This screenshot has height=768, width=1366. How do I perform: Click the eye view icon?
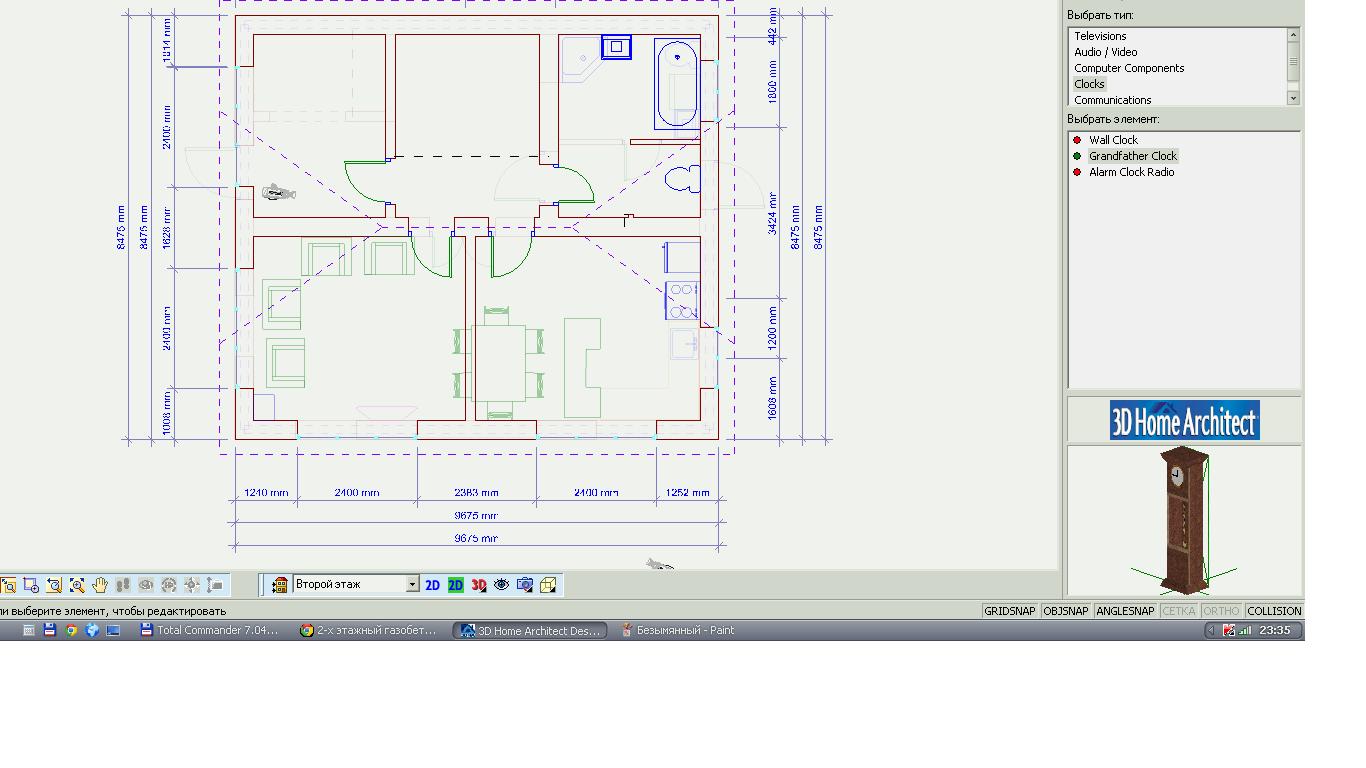[x=501, y=585]
